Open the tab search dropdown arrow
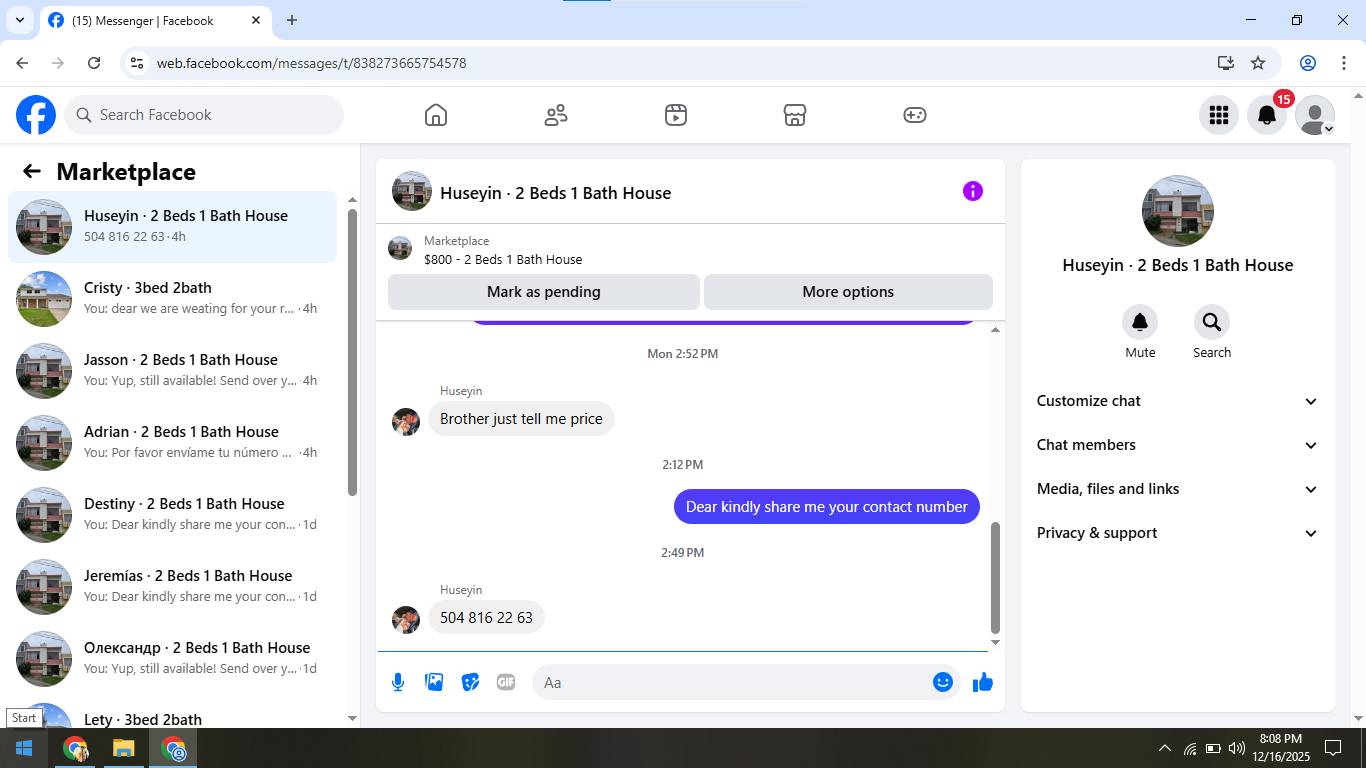 pyautogui.click(x=19, y=20)
